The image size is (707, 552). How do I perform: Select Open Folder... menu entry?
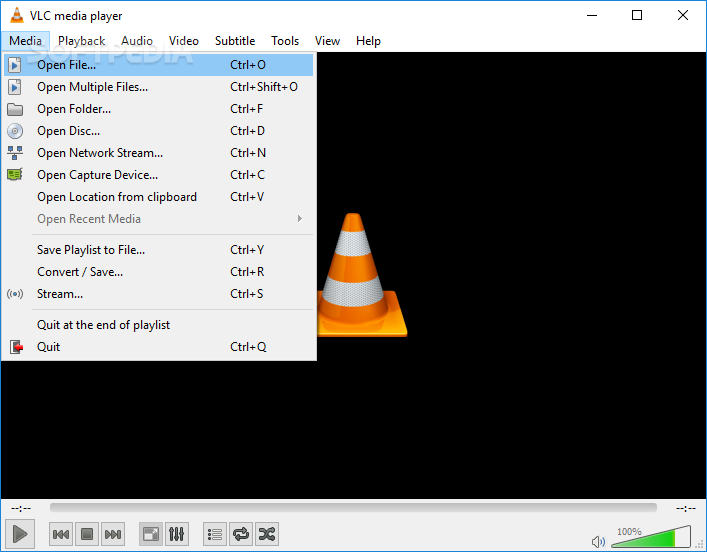click(159, 109)
